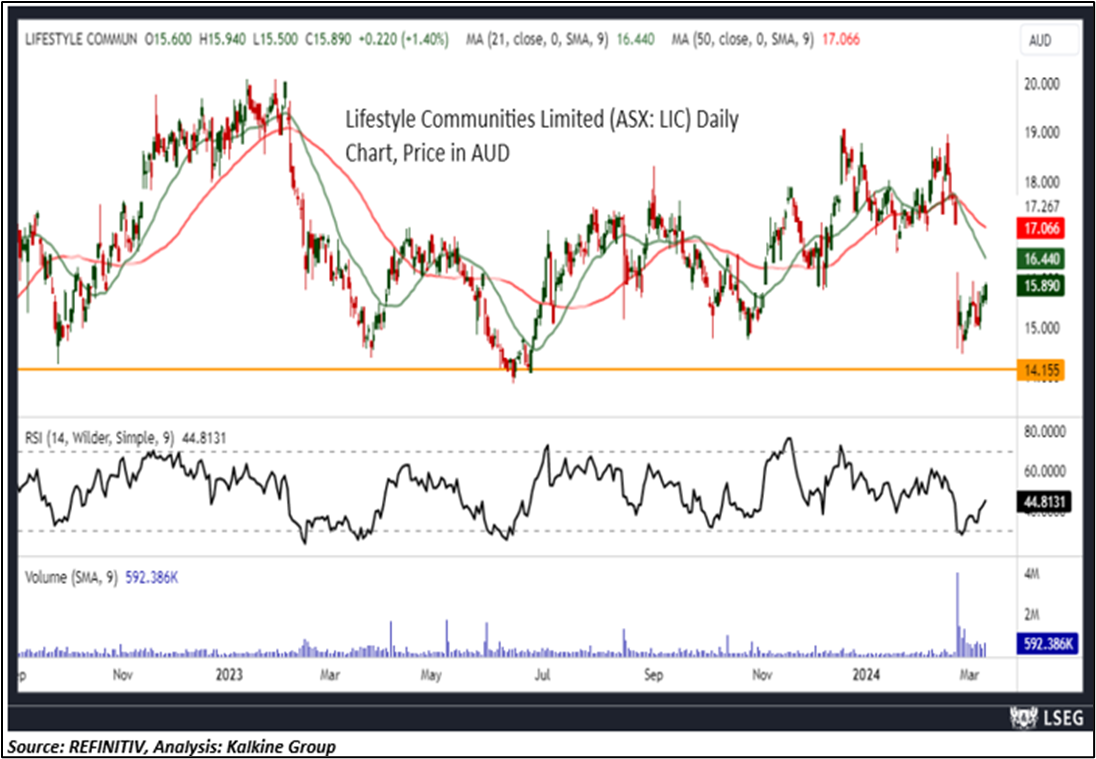Click the Jul label on time axis
Image resolution: width=1096 pixels, height=759 pixels.
[x=542, y=677]
